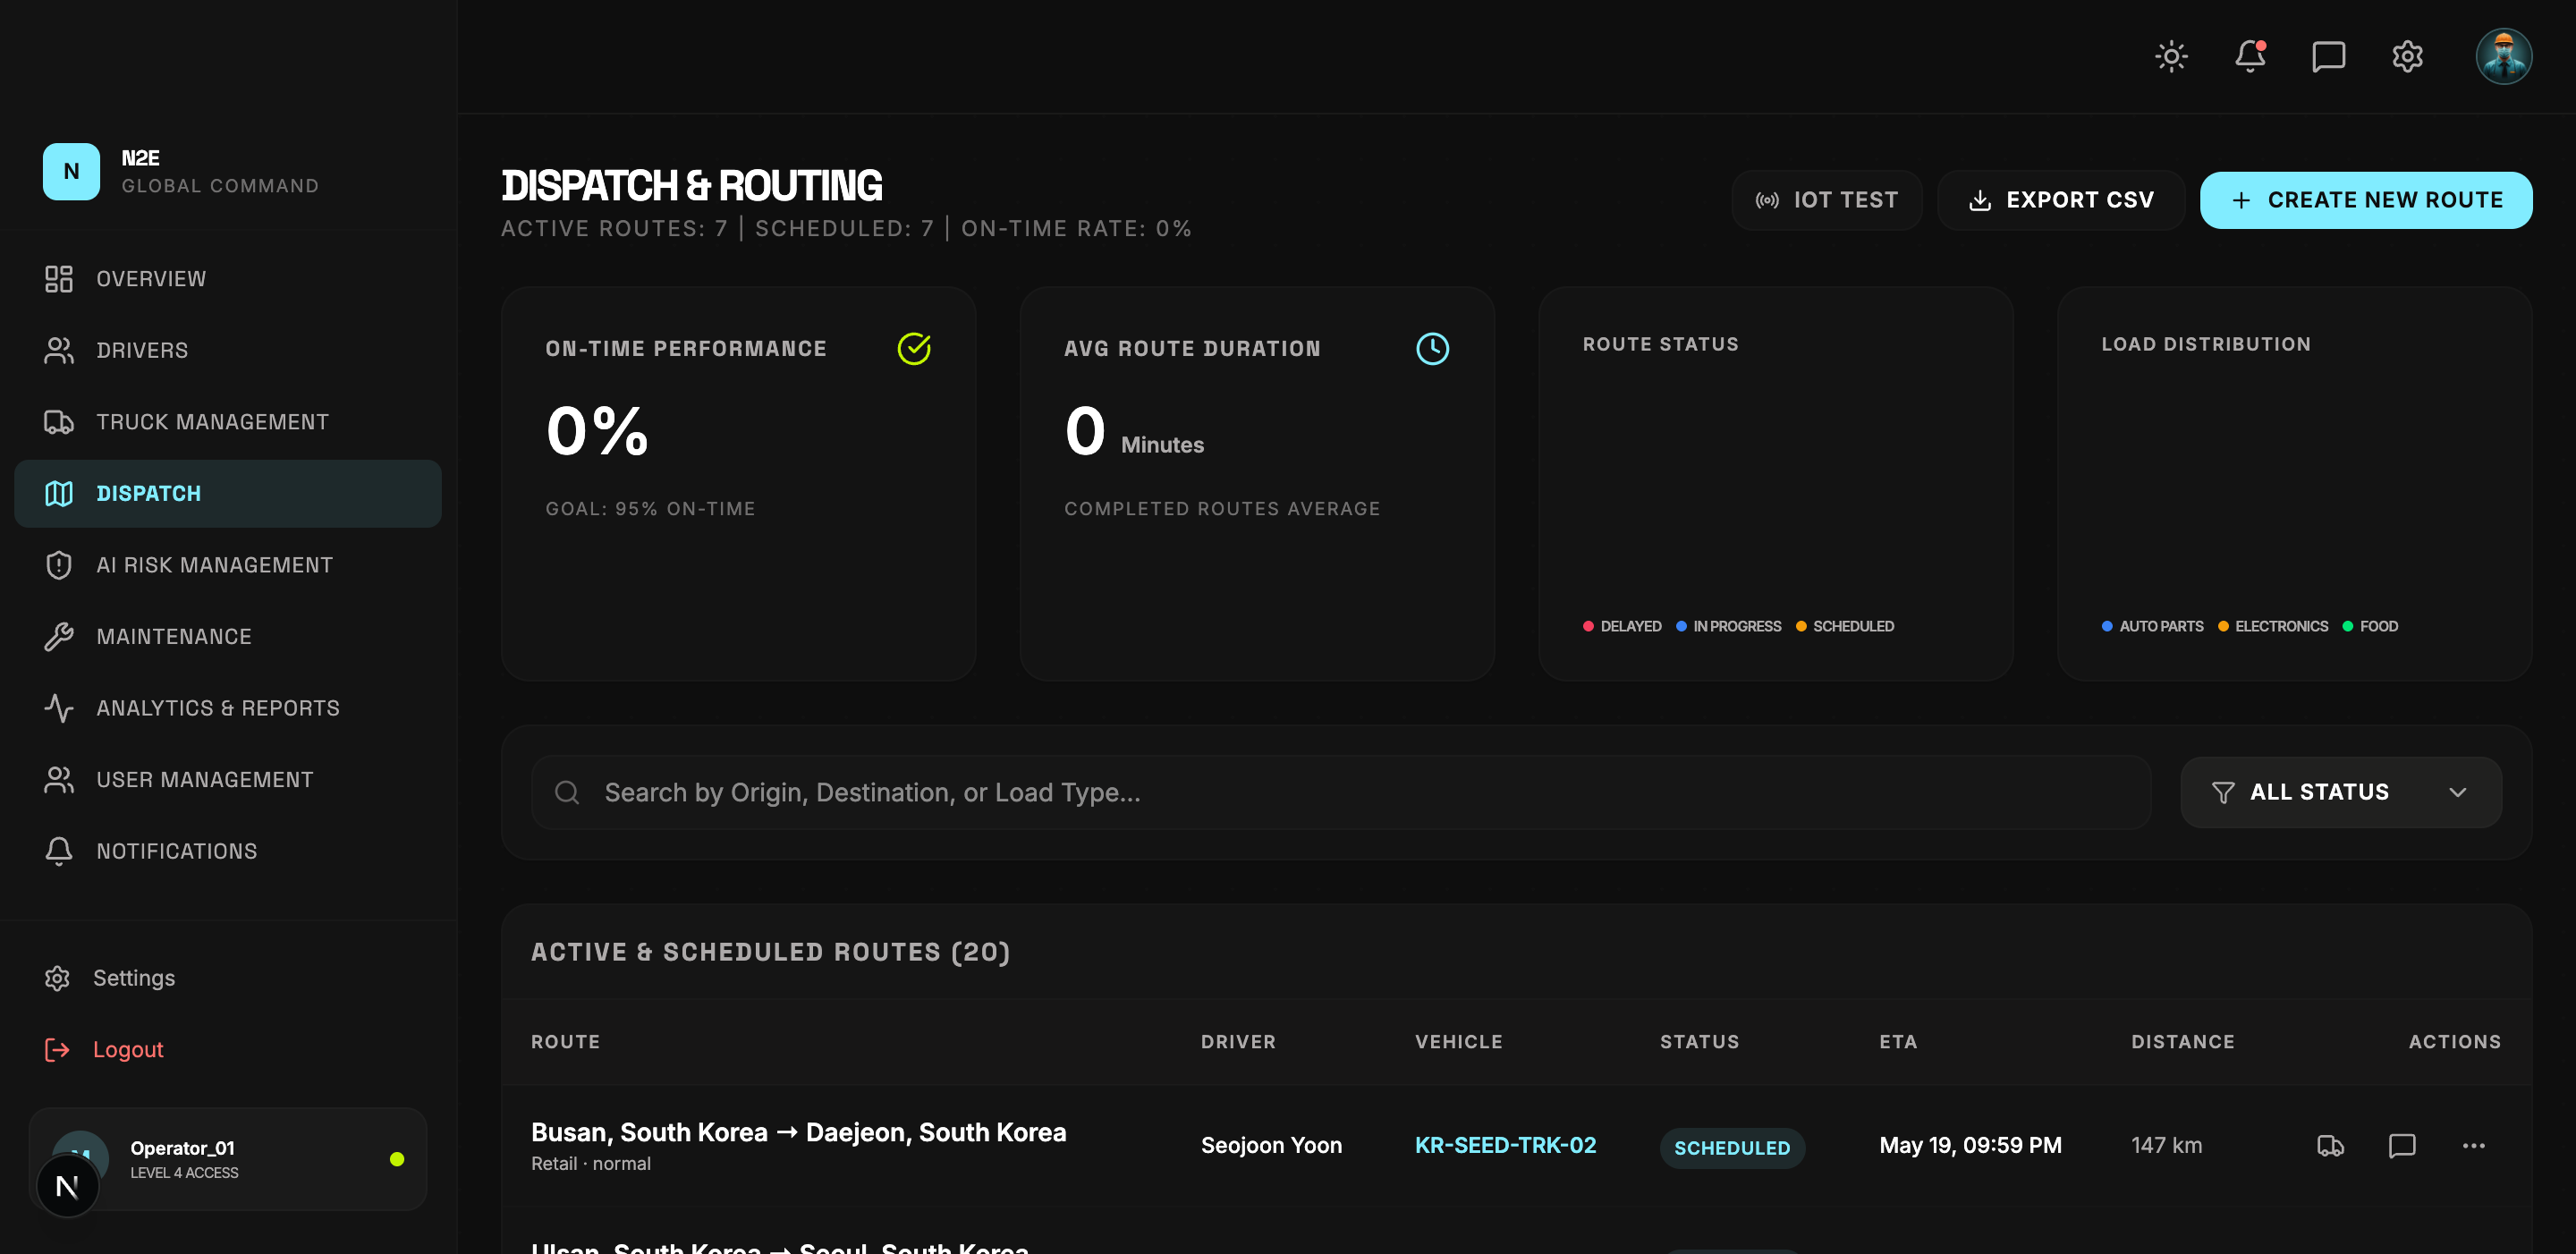Open the All Status filter dropdown
Screen dimensions: 2576x1254
2341,792
